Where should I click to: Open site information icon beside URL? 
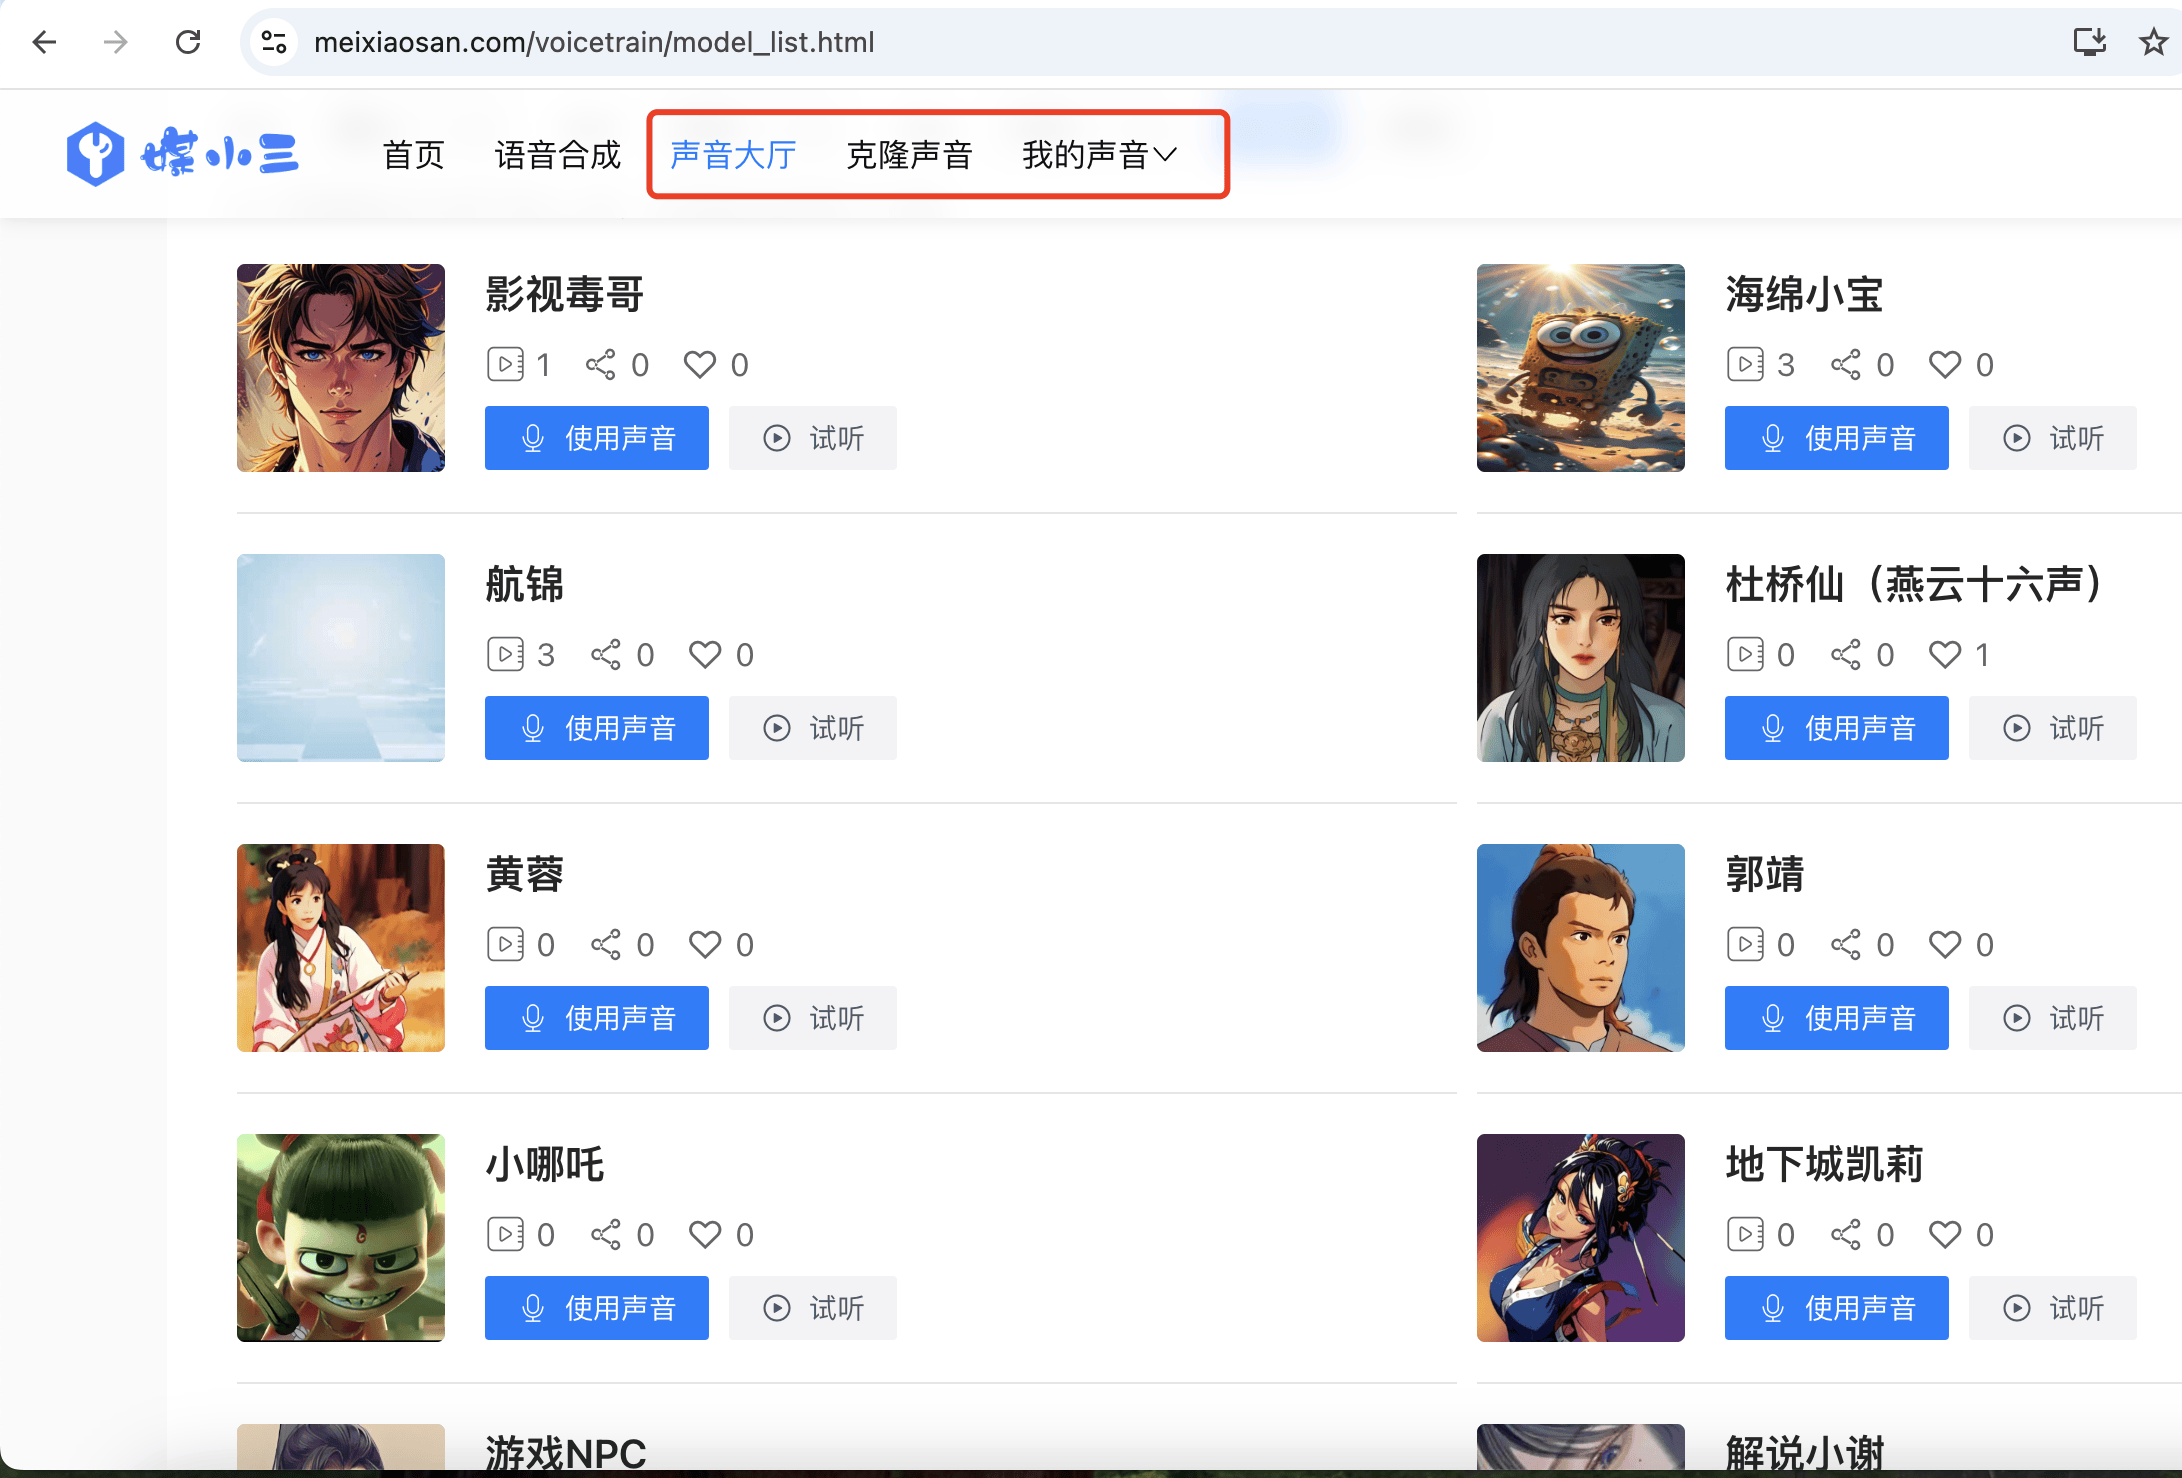click(274, 42)
